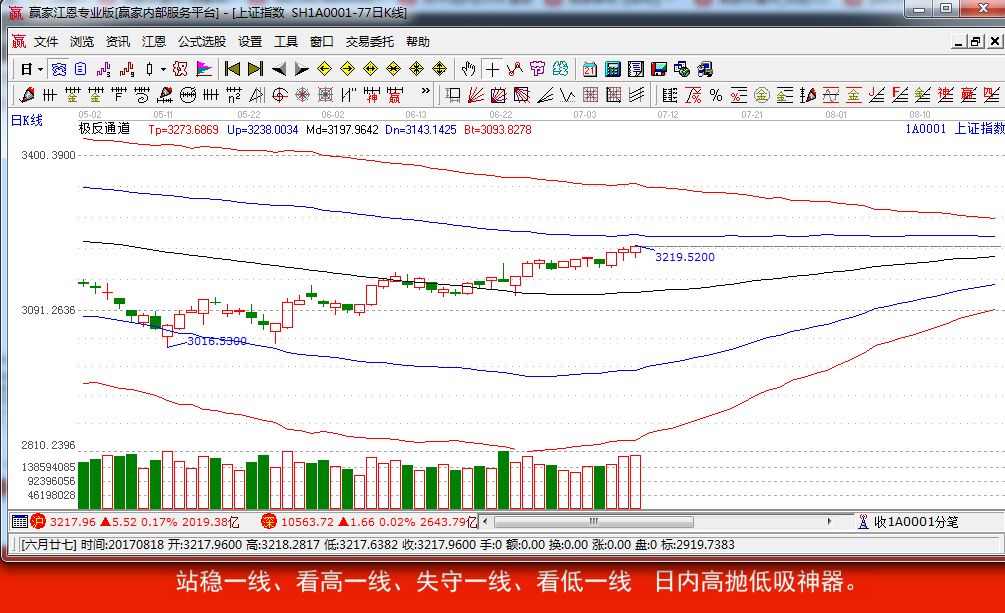This screenshot has height=613, width=1005.
Task: Open the 交易委托 menu
Action: pos(369,41)
